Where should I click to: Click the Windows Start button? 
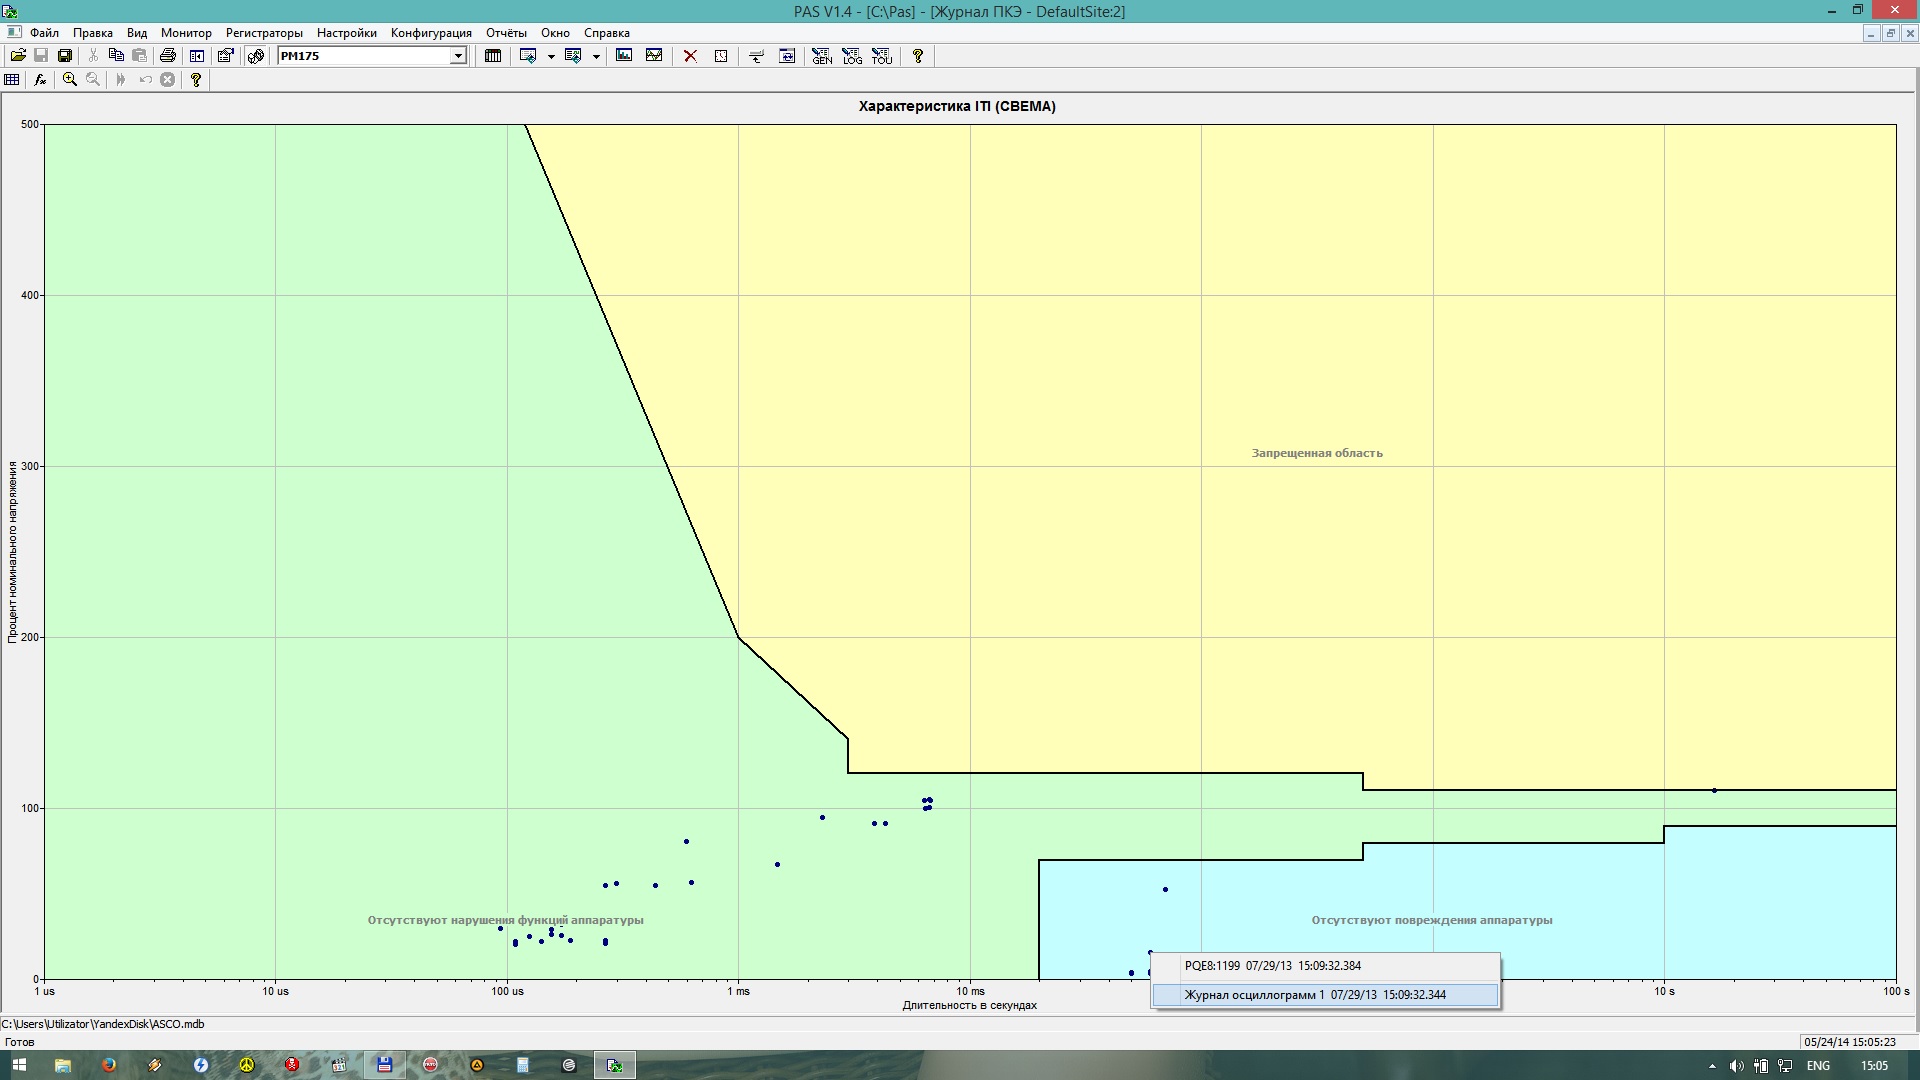19,1065
